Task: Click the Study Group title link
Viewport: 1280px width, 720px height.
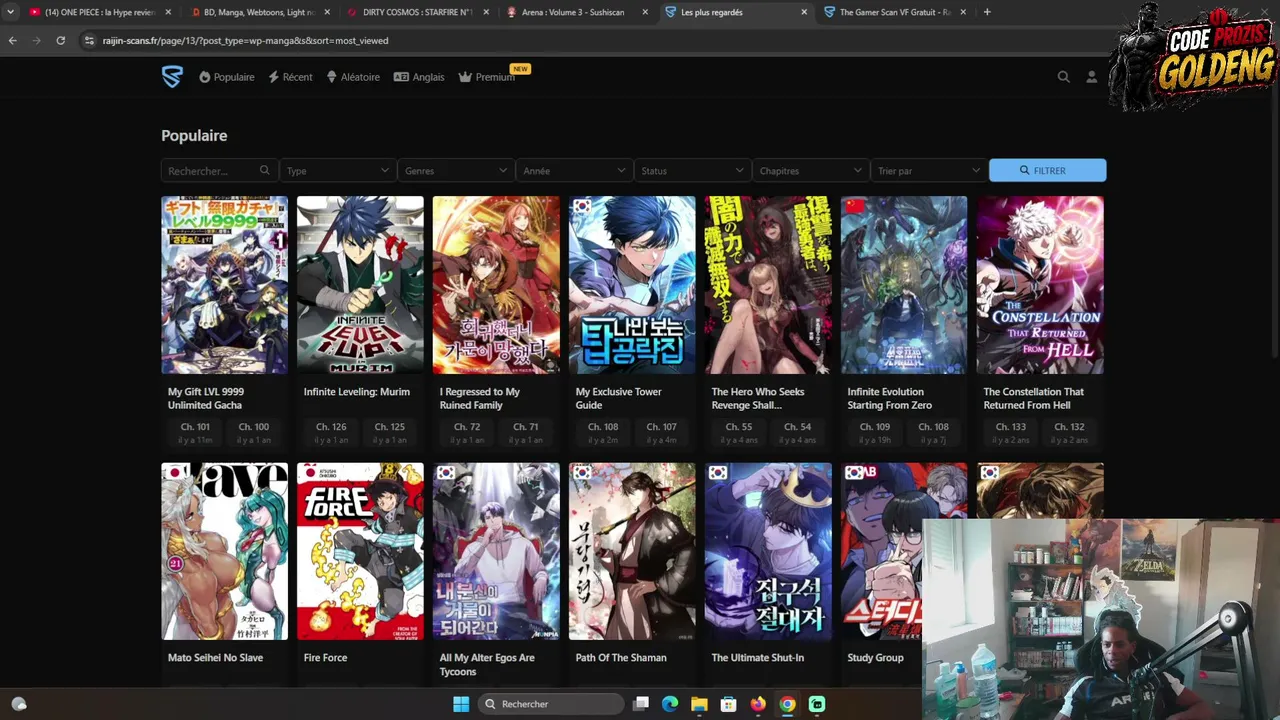Action: [875, 657]
